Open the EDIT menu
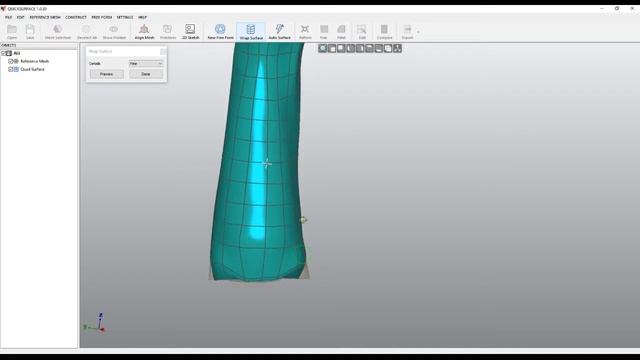 click(x=20, y=18)
